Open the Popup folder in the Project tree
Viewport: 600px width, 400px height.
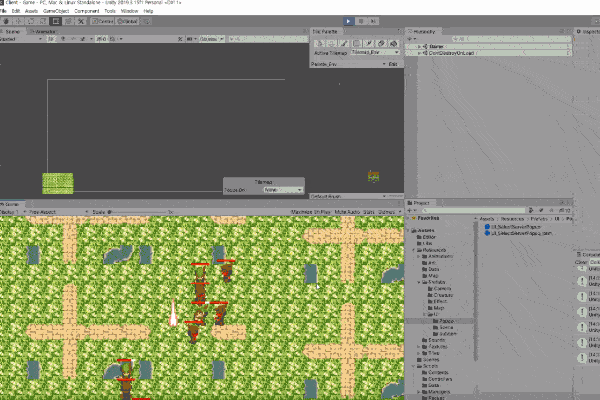click(443, 321)
